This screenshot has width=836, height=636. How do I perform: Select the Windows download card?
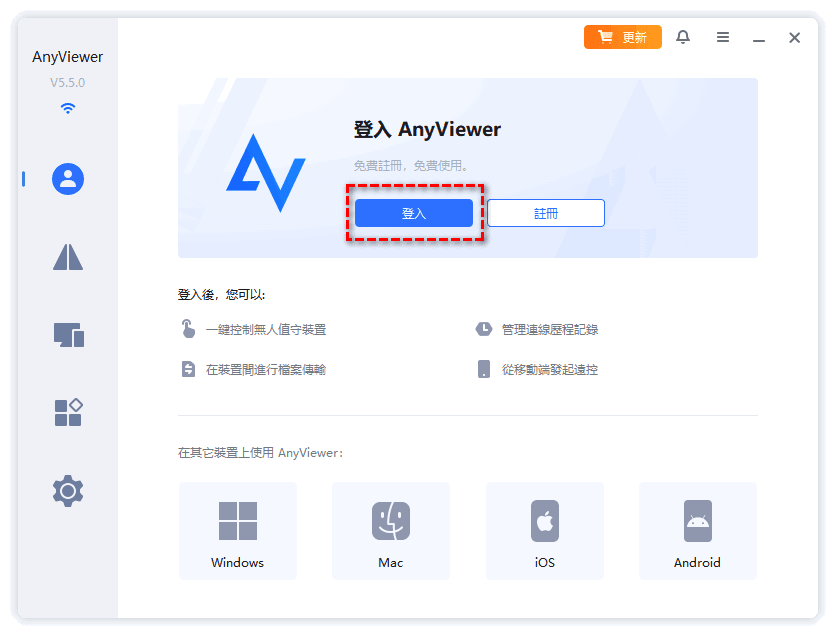click(238, 531)
